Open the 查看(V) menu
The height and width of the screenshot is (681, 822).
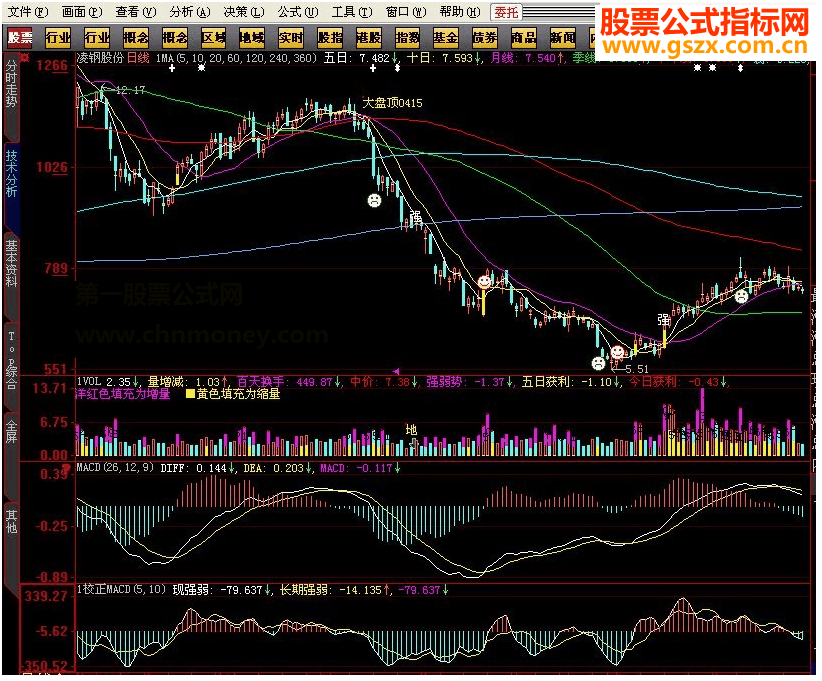coord(135,12)
